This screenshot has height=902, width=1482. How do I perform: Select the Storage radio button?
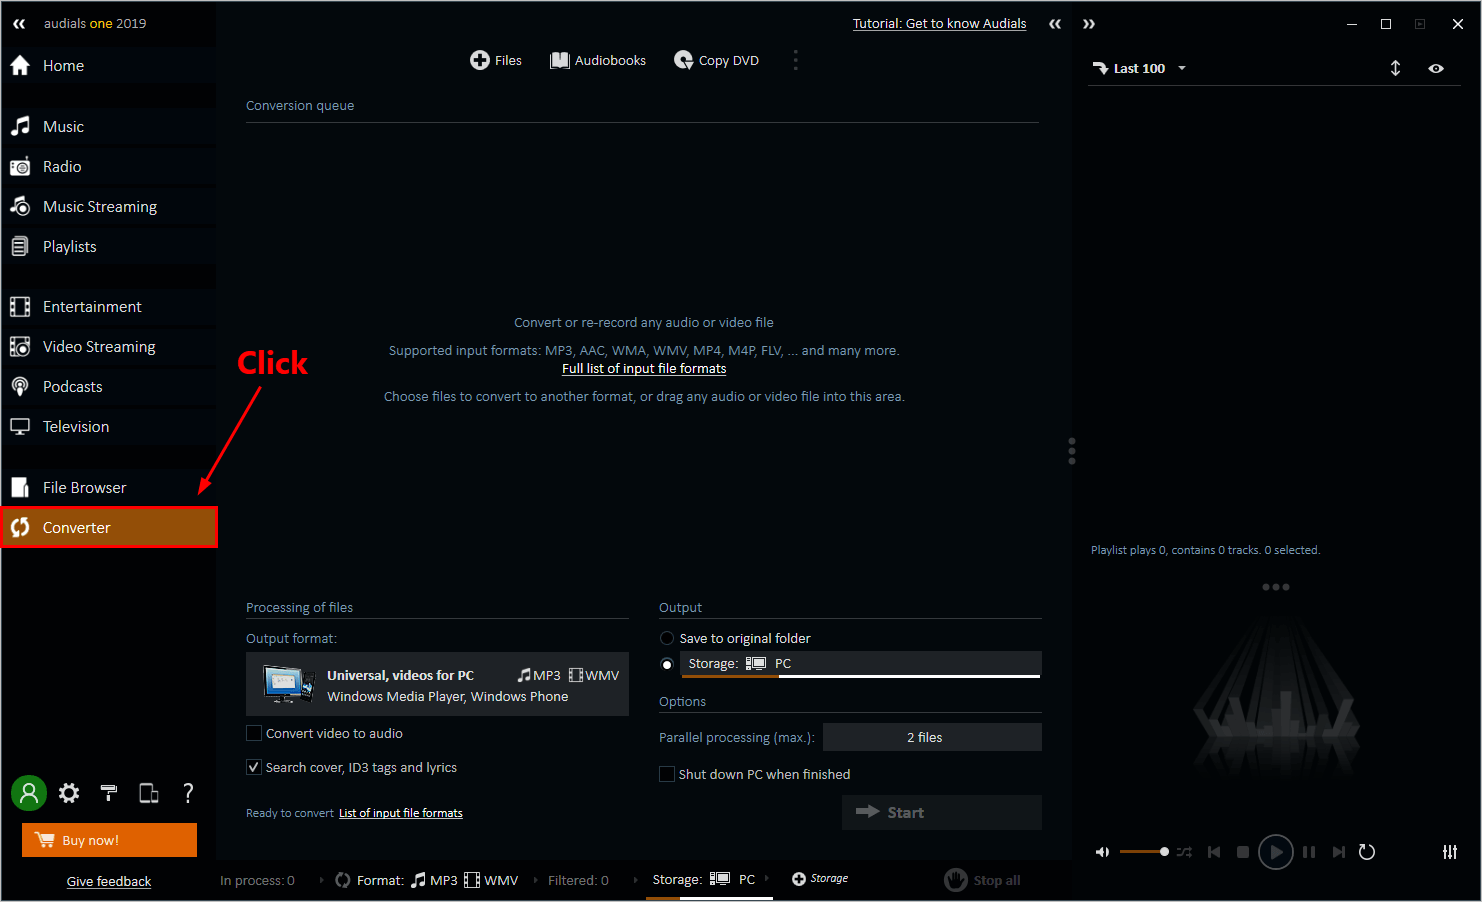pyautogui.click(x=667, y=664)
